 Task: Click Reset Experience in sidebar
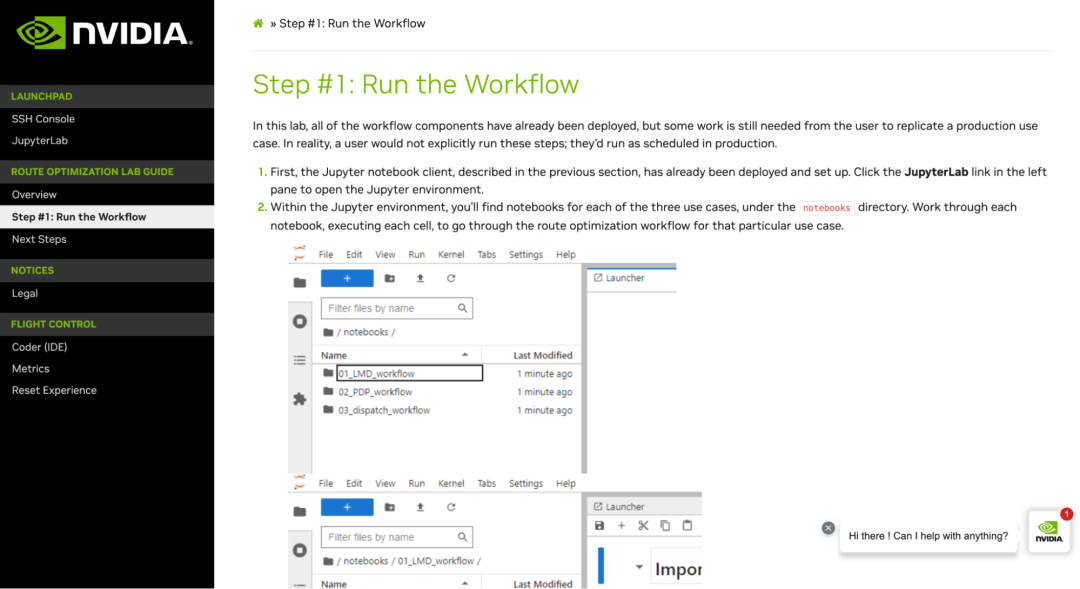pyautogui.click(x=54, y=391)
